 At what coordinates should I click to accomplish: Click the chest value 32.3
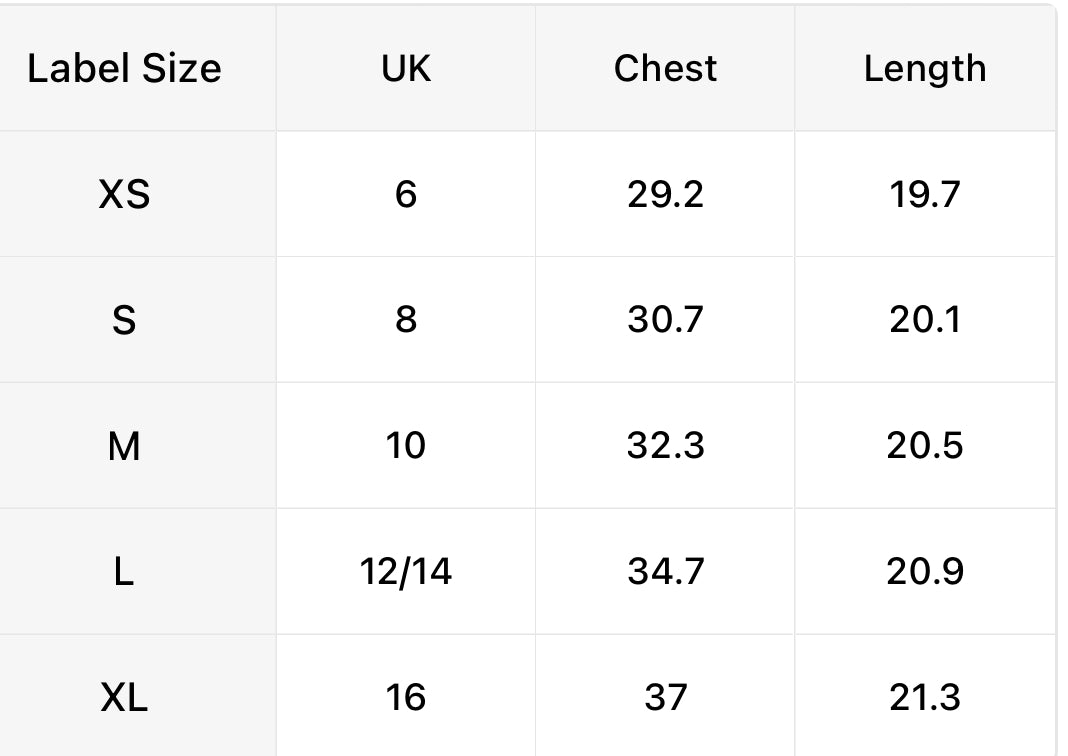pyautogui.click(x=665, y=446)
